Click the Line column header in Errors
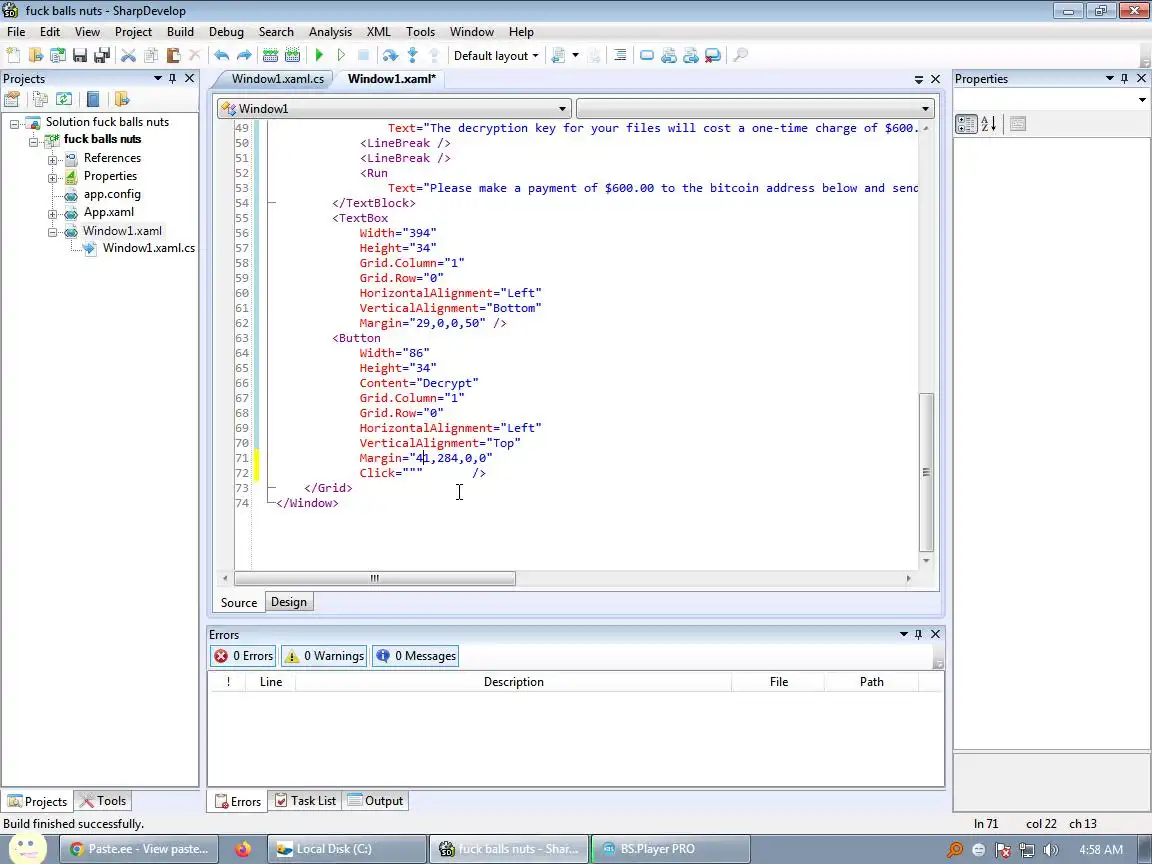Image resolution: width=1152 pixels, height=864 pixels. (x=270, y=682)
